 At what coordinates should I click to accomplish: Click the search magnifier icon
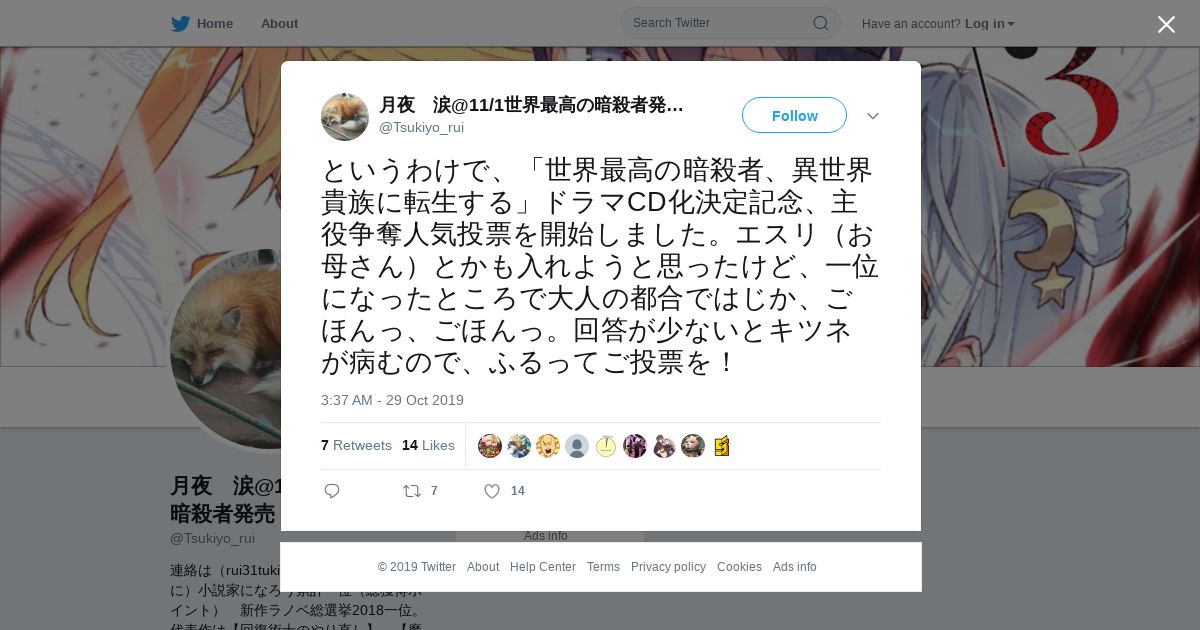[x=820, y=23]
